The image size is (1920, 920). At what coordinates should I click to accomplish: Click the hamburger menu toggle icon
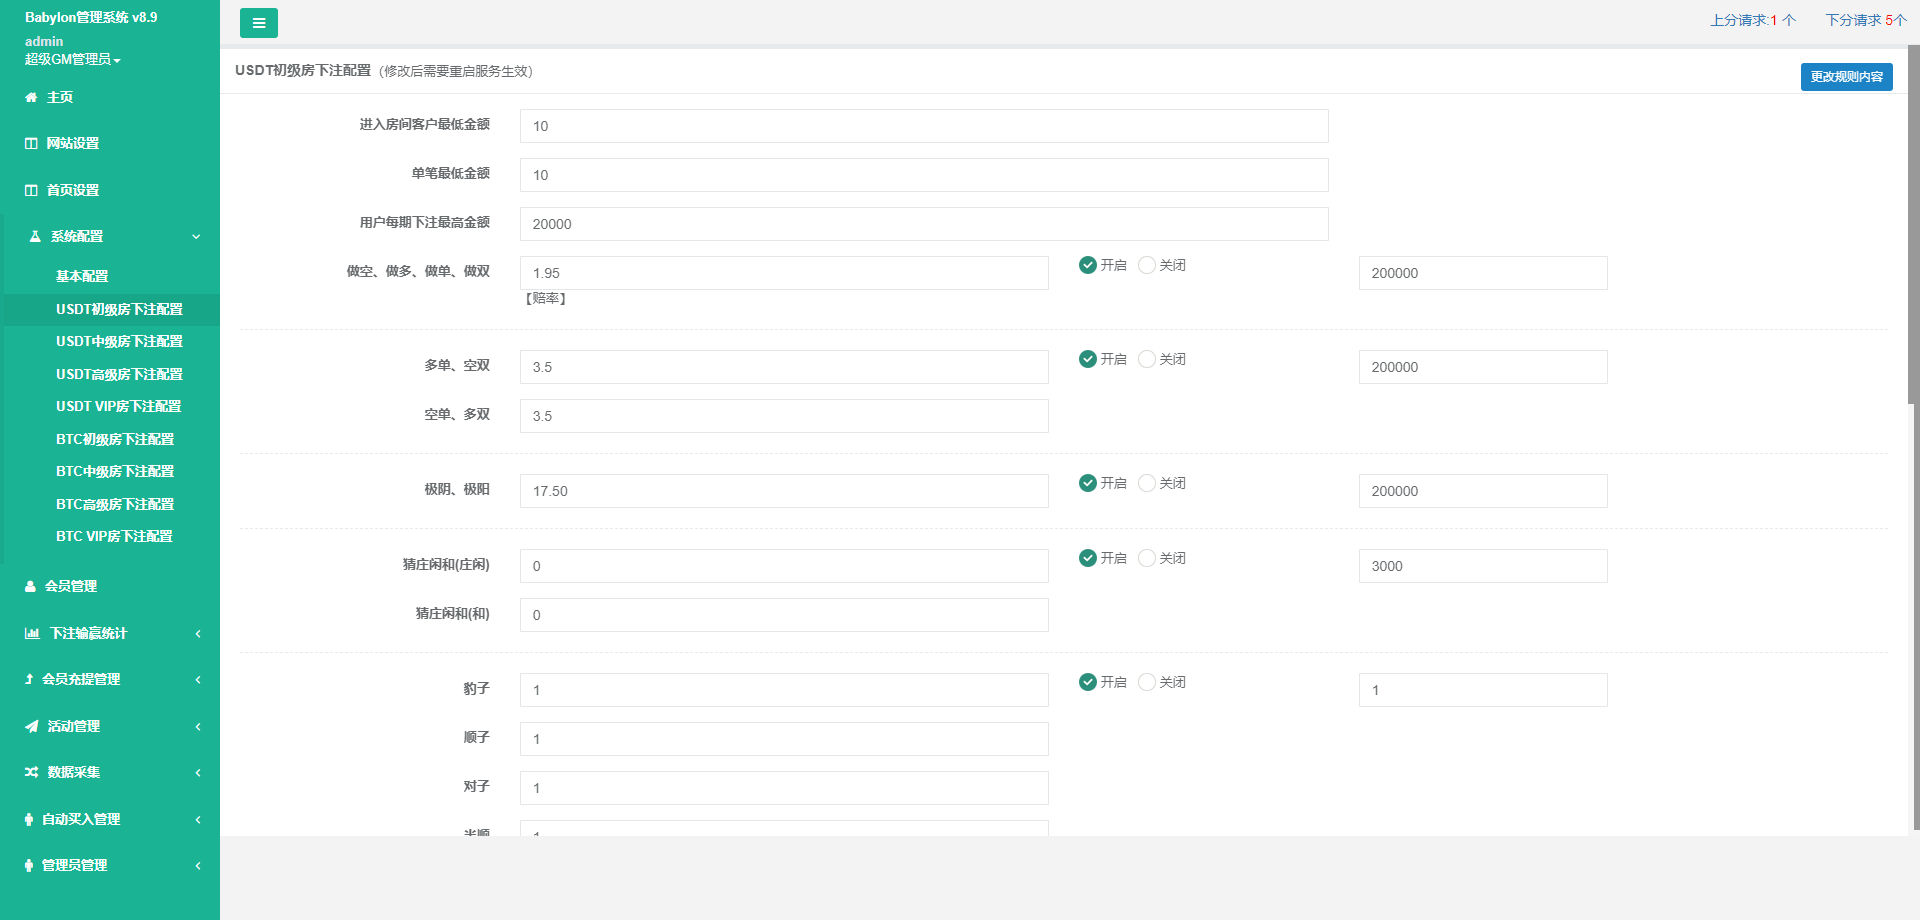[258, 23]
